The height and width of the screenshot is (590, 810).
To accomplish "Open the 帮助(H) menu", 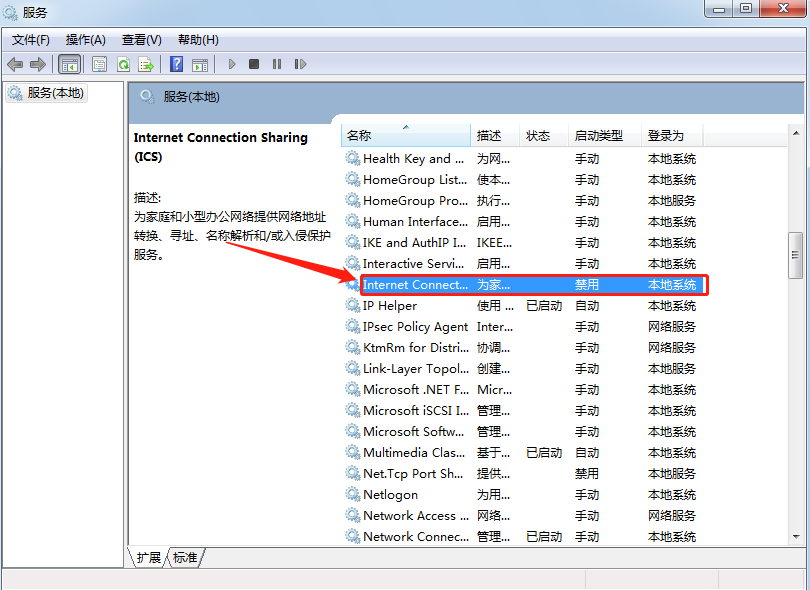I will click(x=198, y=40).
